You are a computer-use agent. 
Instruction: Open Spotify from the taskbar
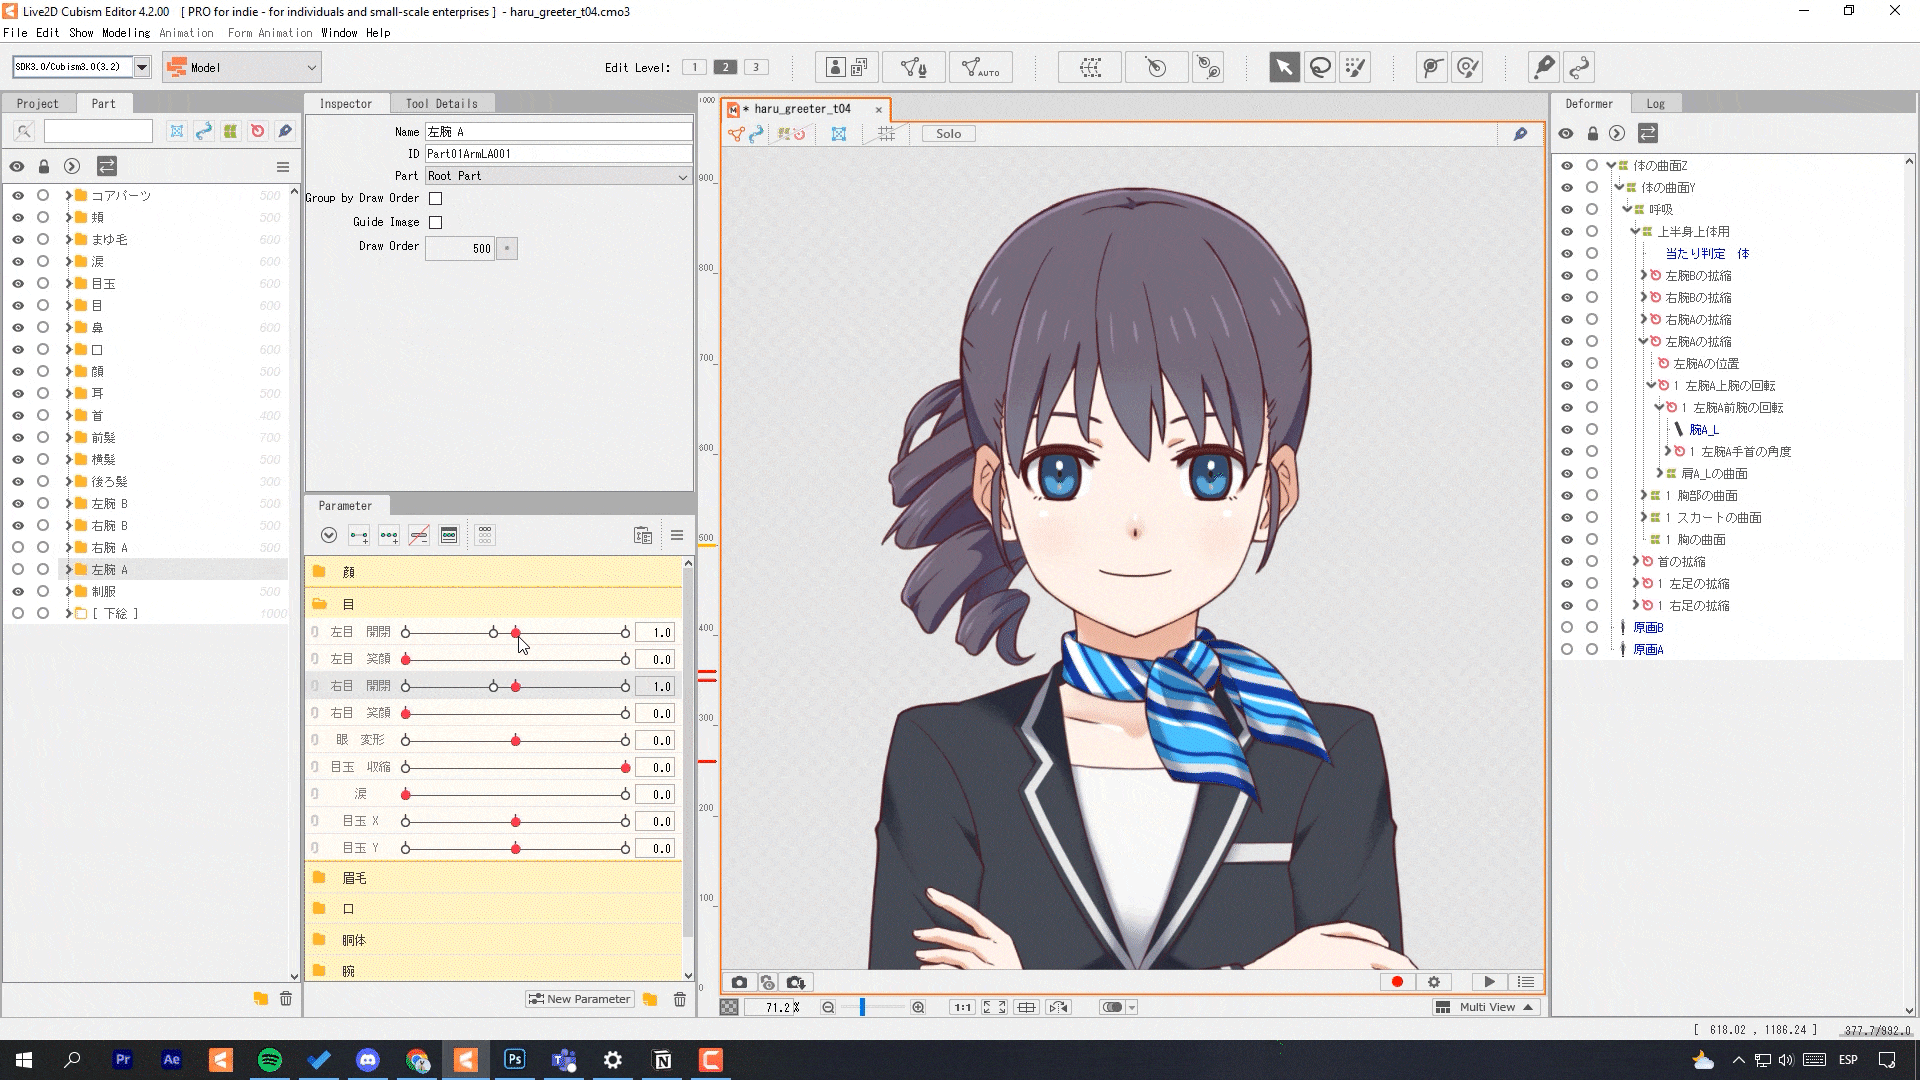[270, 1060]
